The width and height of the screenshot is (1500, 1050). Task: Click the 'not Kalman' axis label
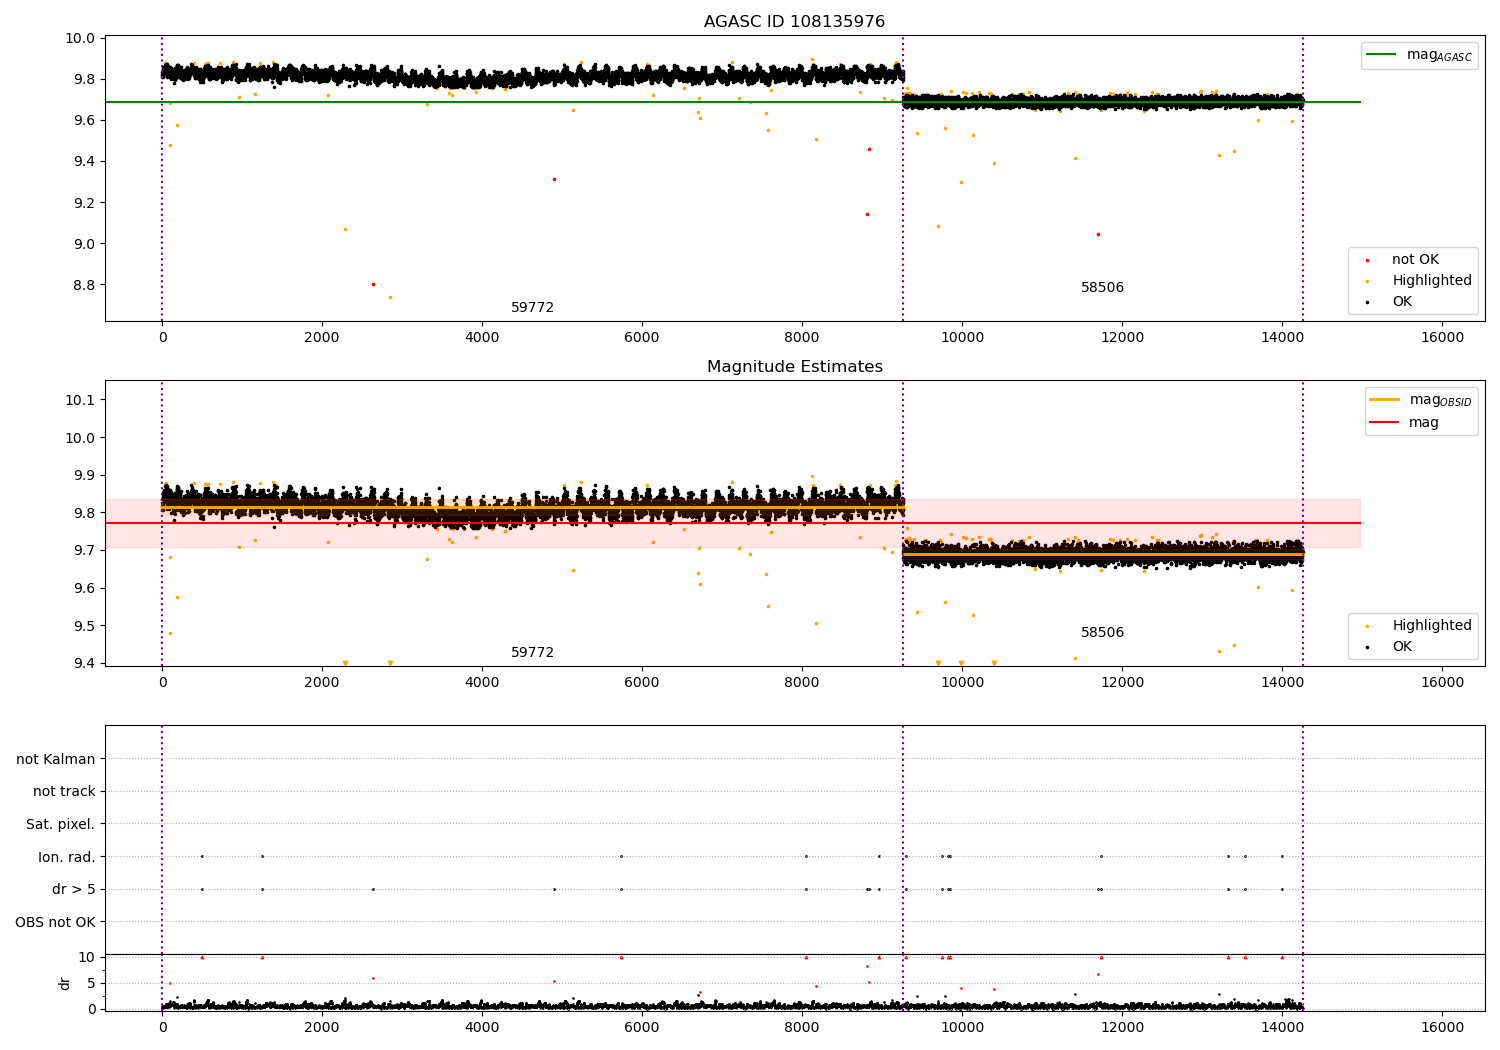(56, 760)
